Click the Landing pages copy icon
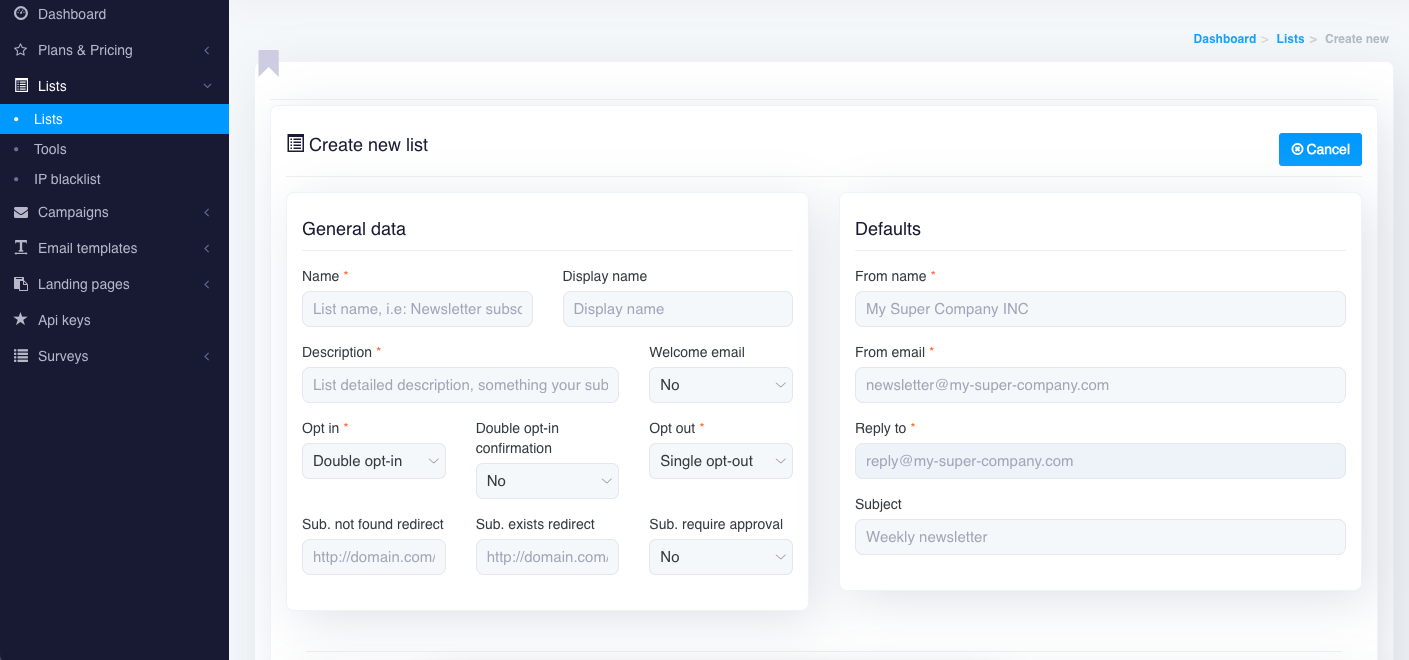The height and width of the screenshot is (660, 1409). (x=21, y=284)
